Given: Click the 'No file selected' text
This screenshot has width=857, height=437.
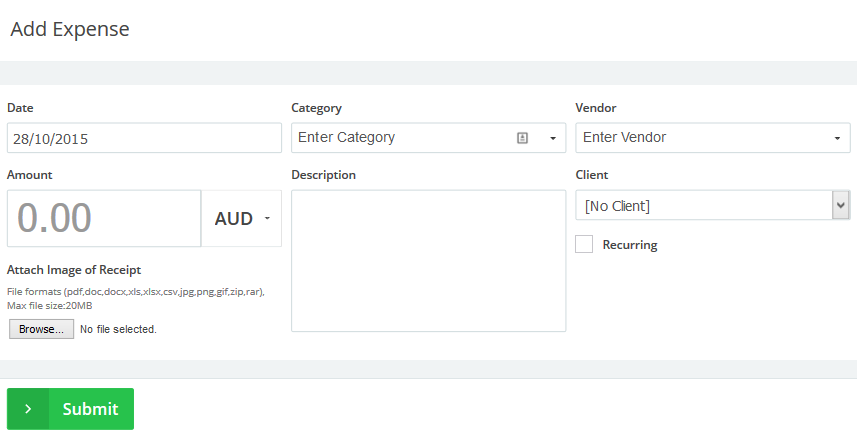Looking at the screenshot, I should [118, 329].
